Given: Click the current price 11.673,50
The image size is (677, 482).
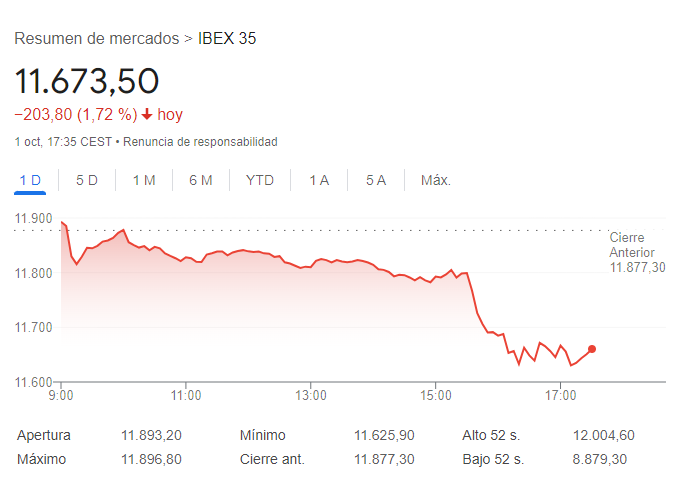Looking at the screenshot, I should [x=87, y=81].
